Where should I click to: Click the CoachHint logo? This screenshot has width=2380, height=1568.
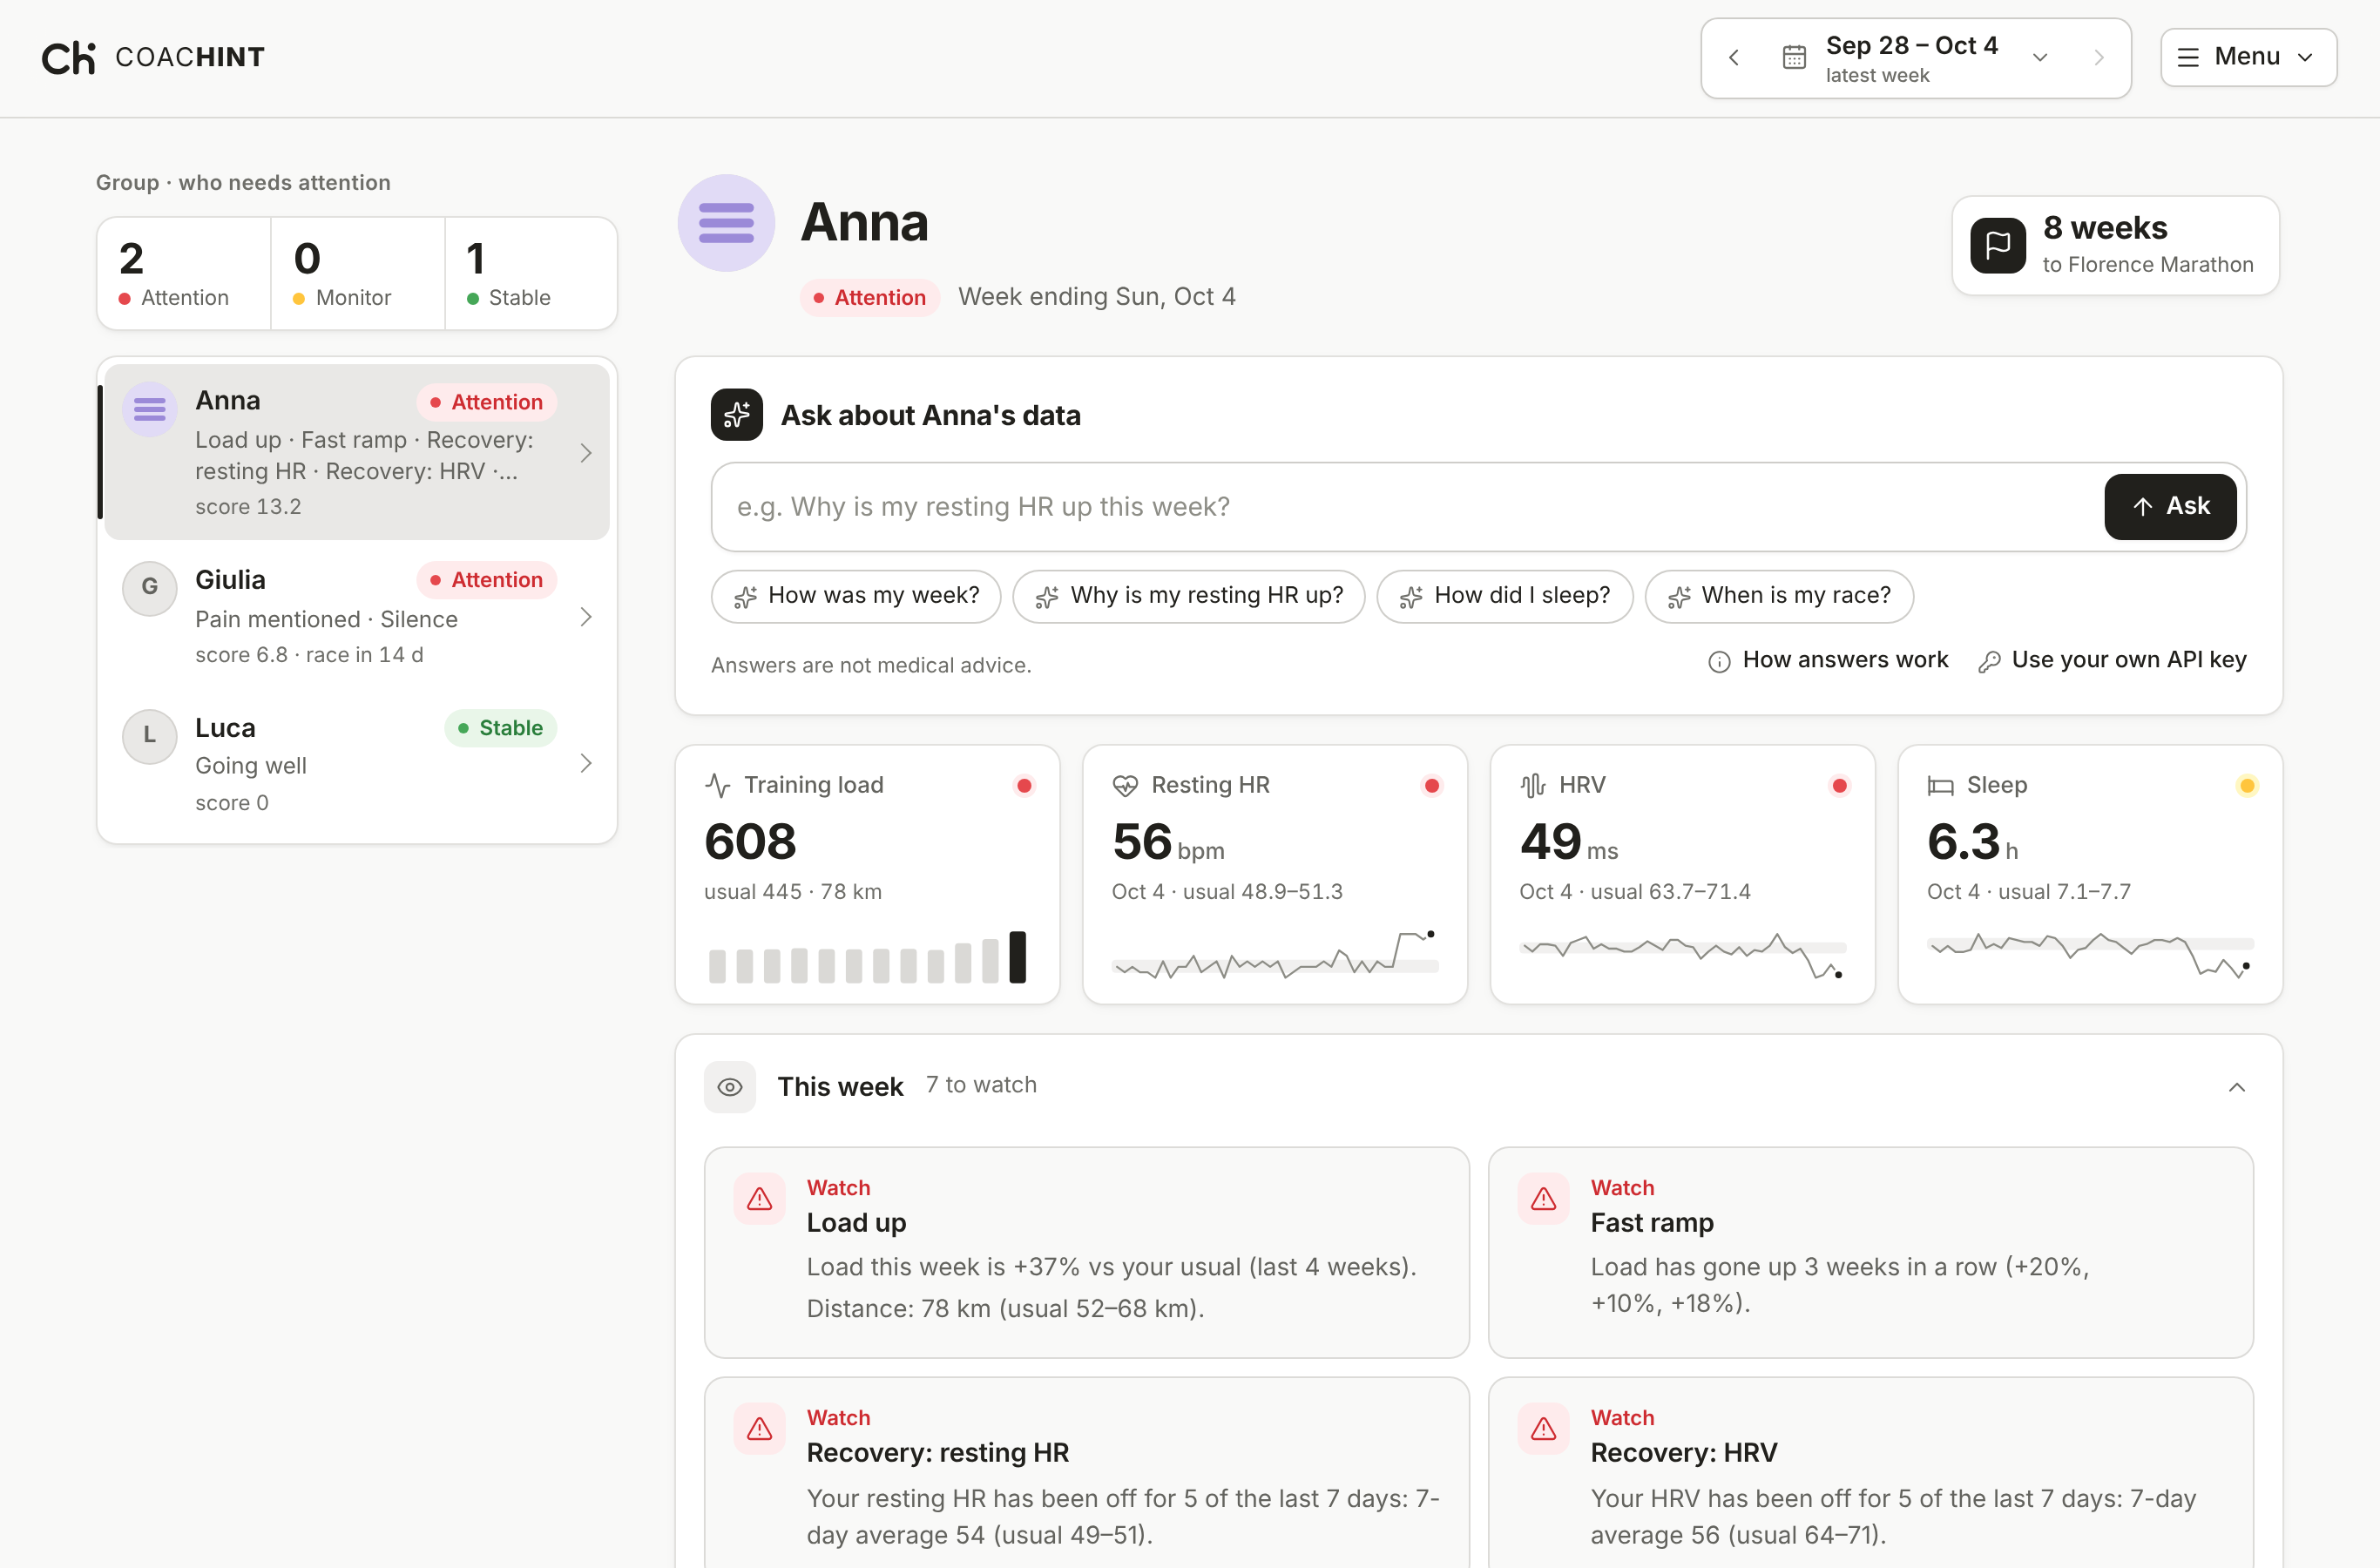point(153,57)
